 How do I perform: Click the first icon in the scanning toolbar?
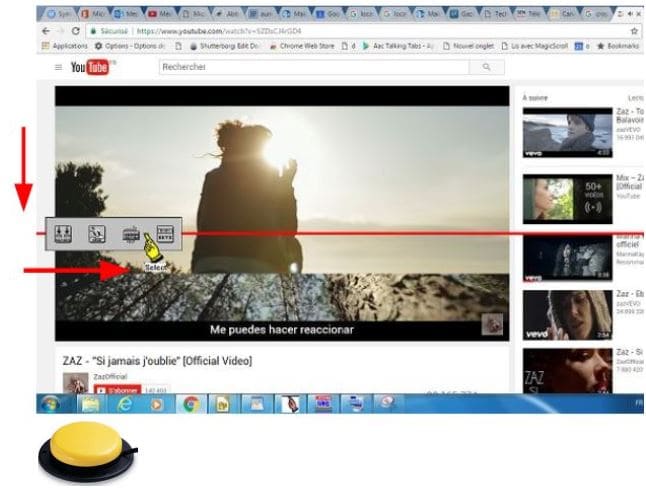click(x=63, y=234)
